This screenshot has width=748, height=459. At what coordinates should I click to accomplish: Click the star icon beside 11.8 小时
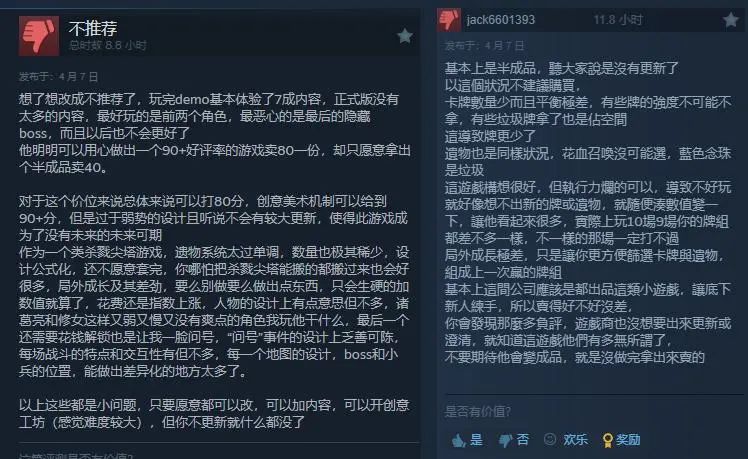730,20
